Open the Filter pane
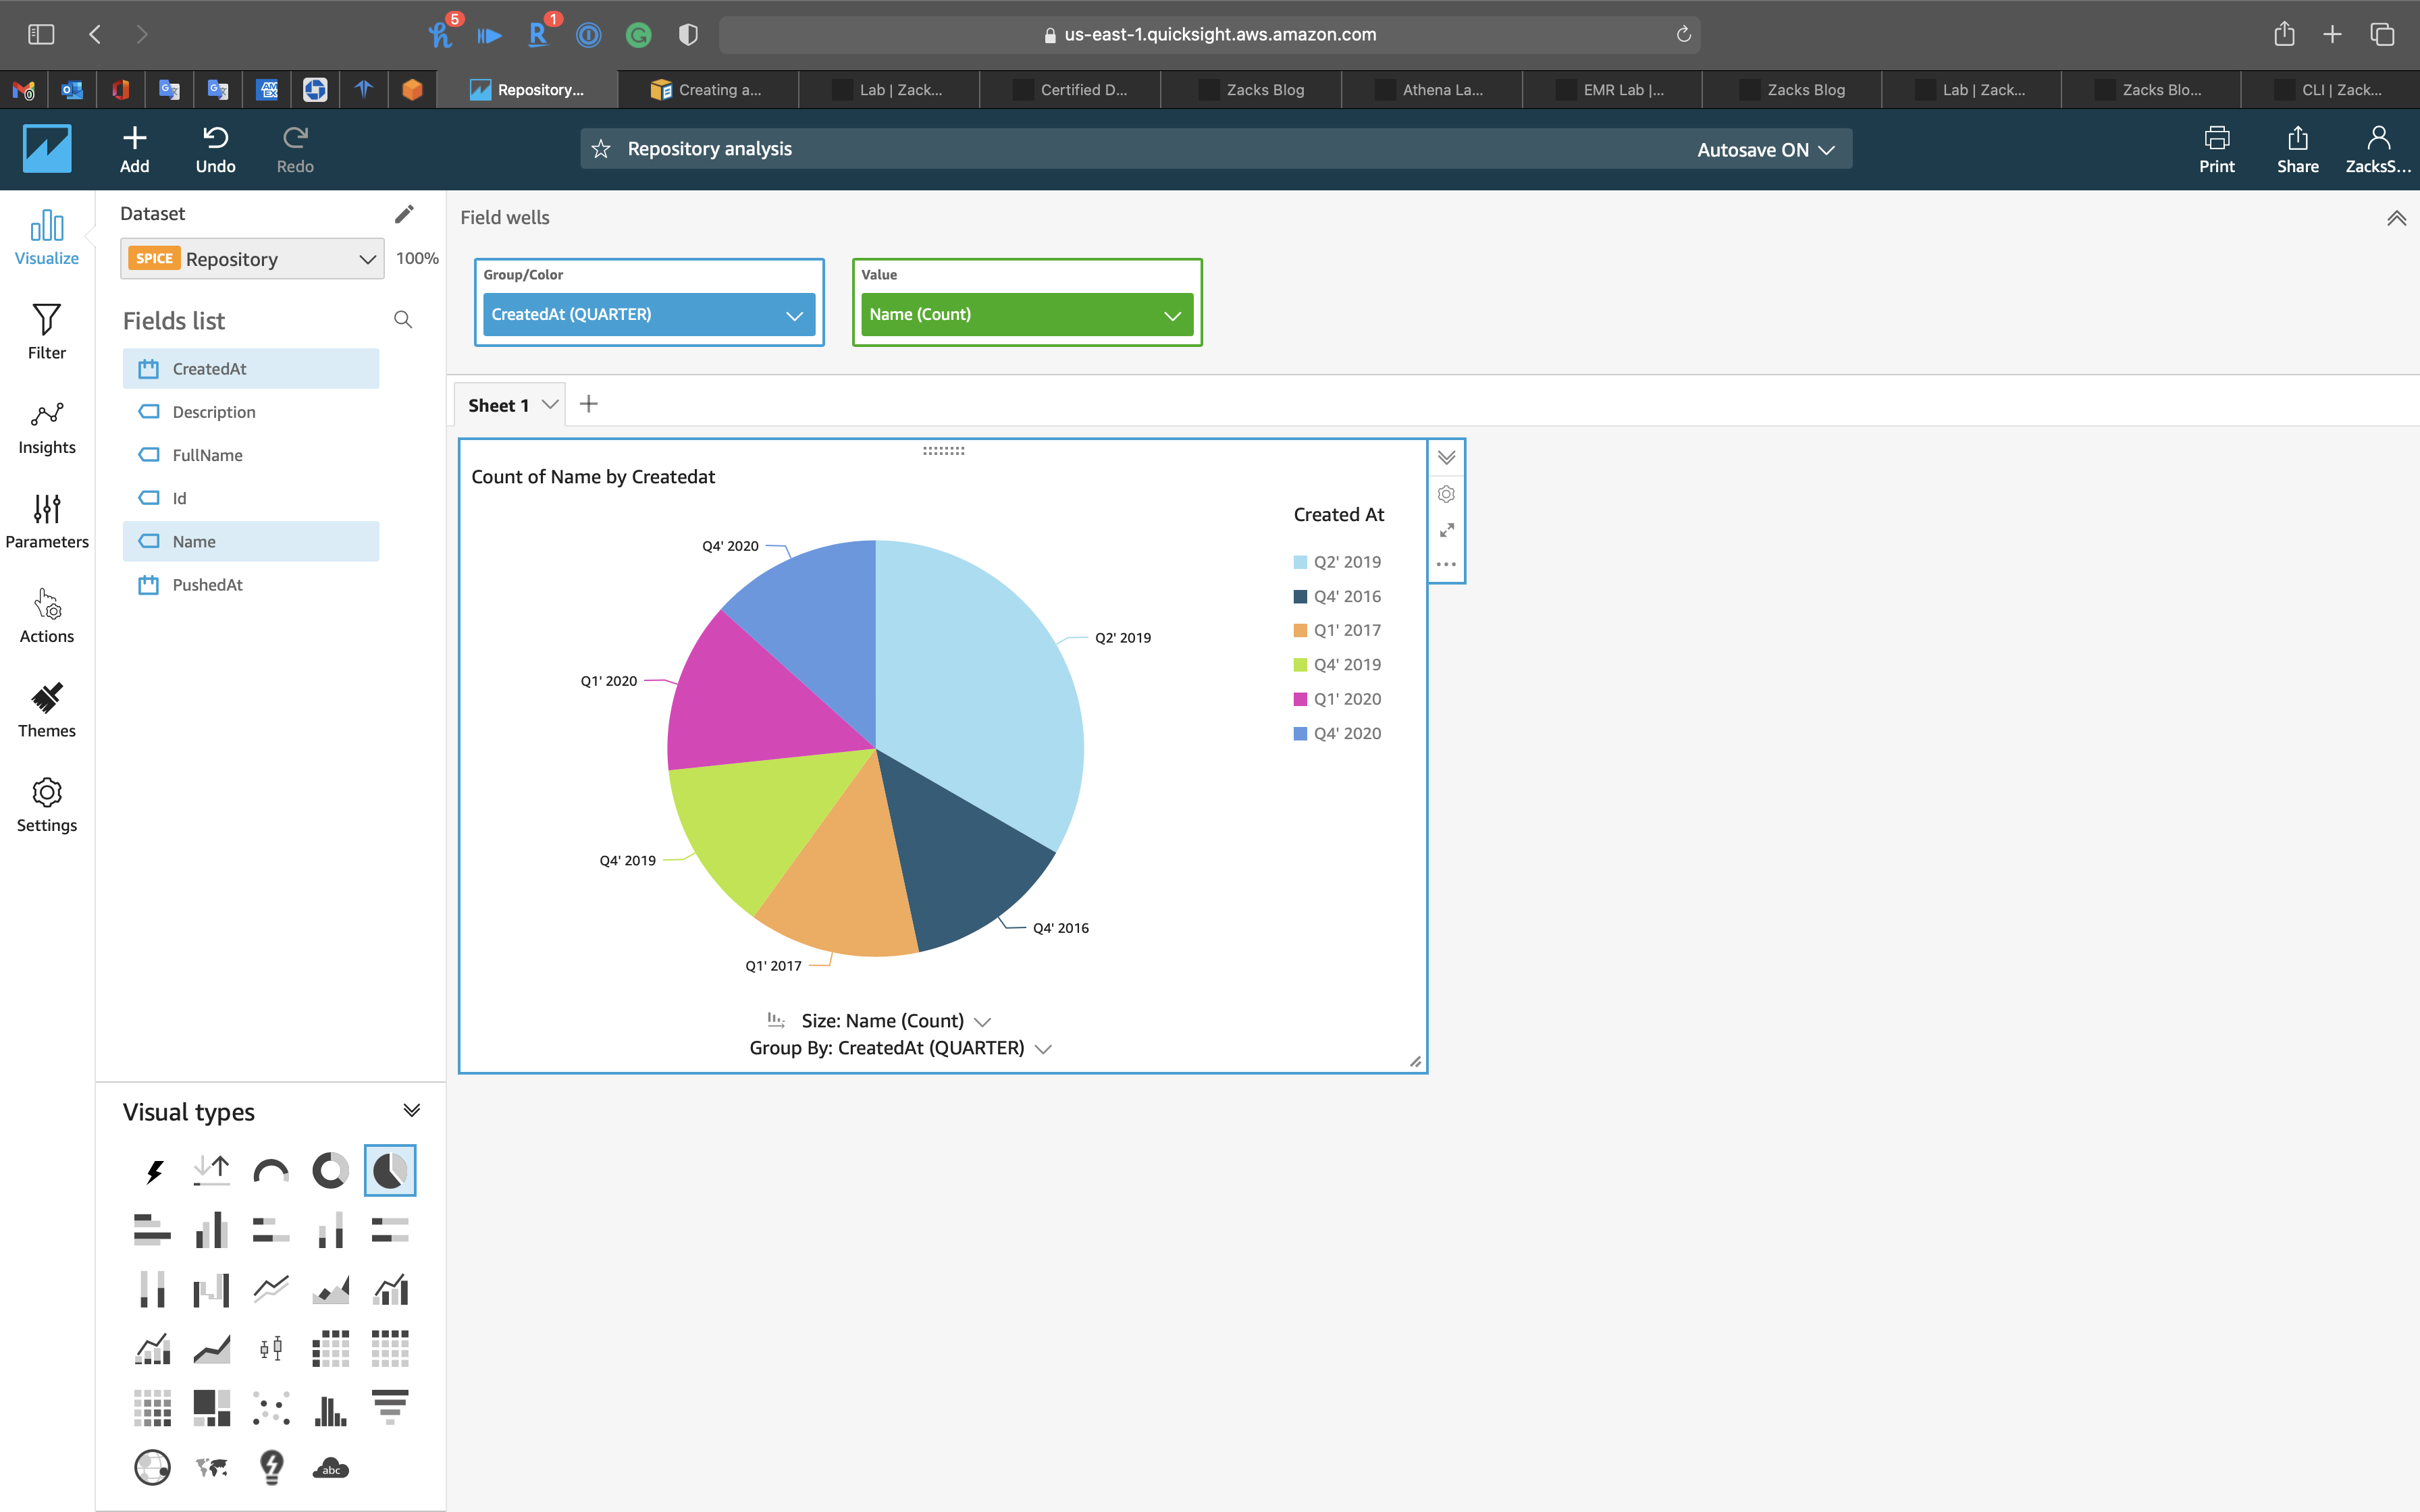Screen dimensions: 2420x1512 46,332
